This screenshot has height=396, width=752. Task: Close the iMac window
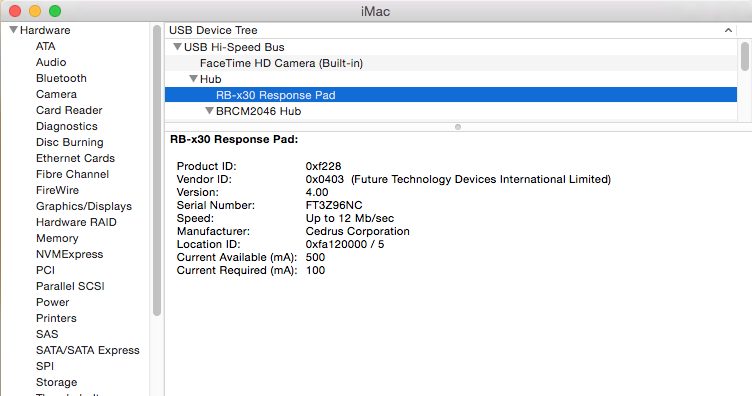coord(15,11)
